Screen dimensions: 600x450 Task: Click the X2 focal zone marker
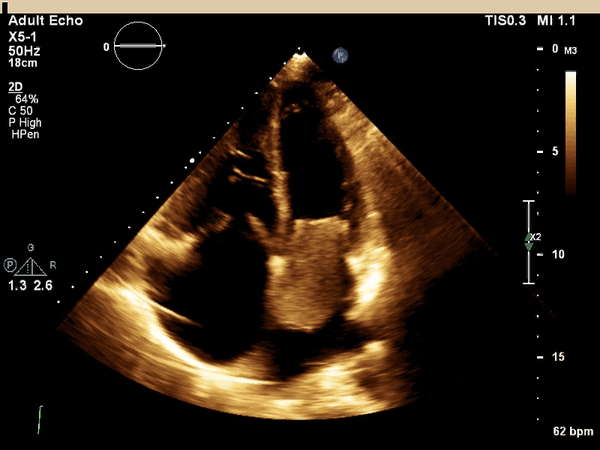531,238
